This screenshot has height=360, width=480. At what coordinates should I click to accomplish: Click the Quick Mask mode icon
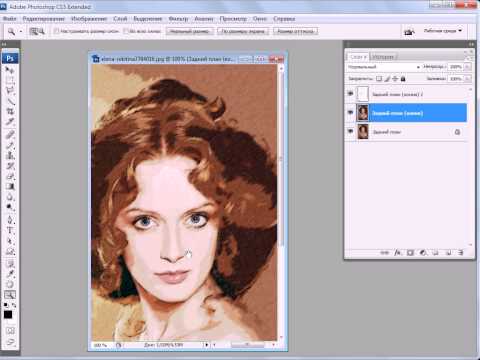tap(10, 331)
